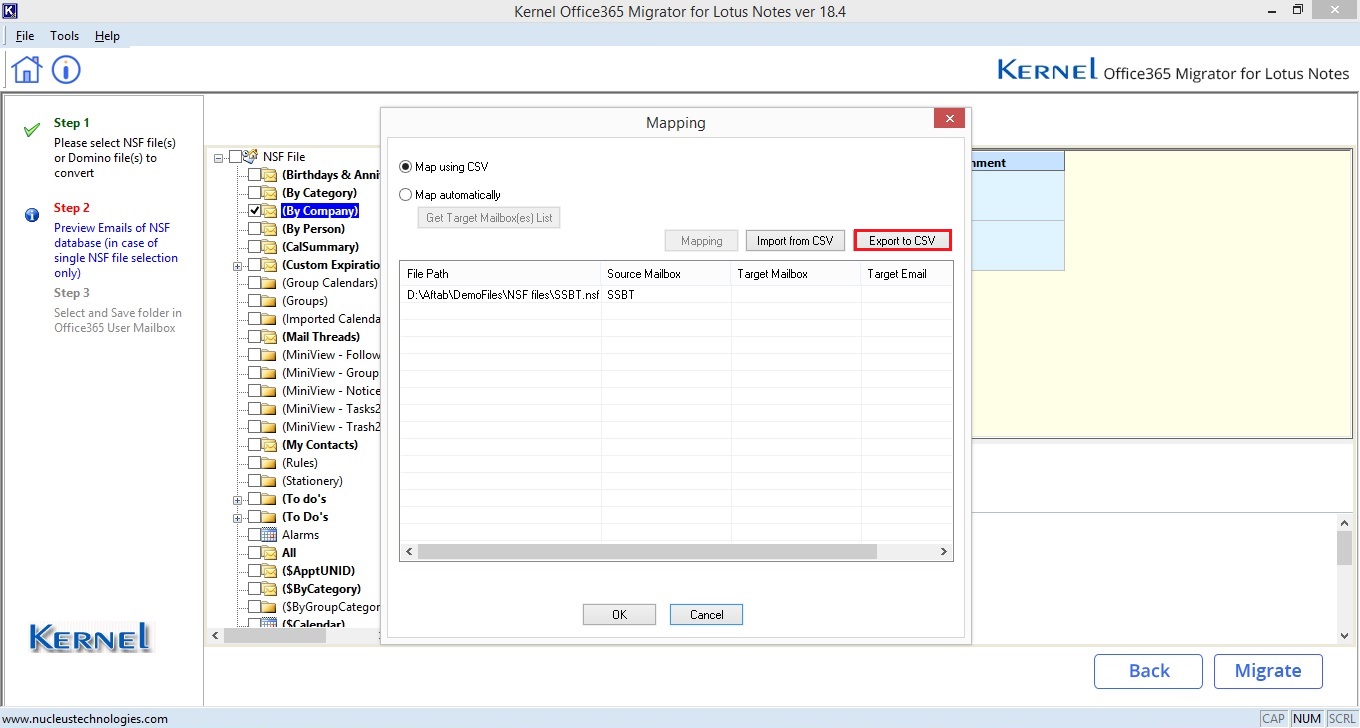The image size is (1360, 728).
Task: Open the File menu
Action: [x=25, y=36]
